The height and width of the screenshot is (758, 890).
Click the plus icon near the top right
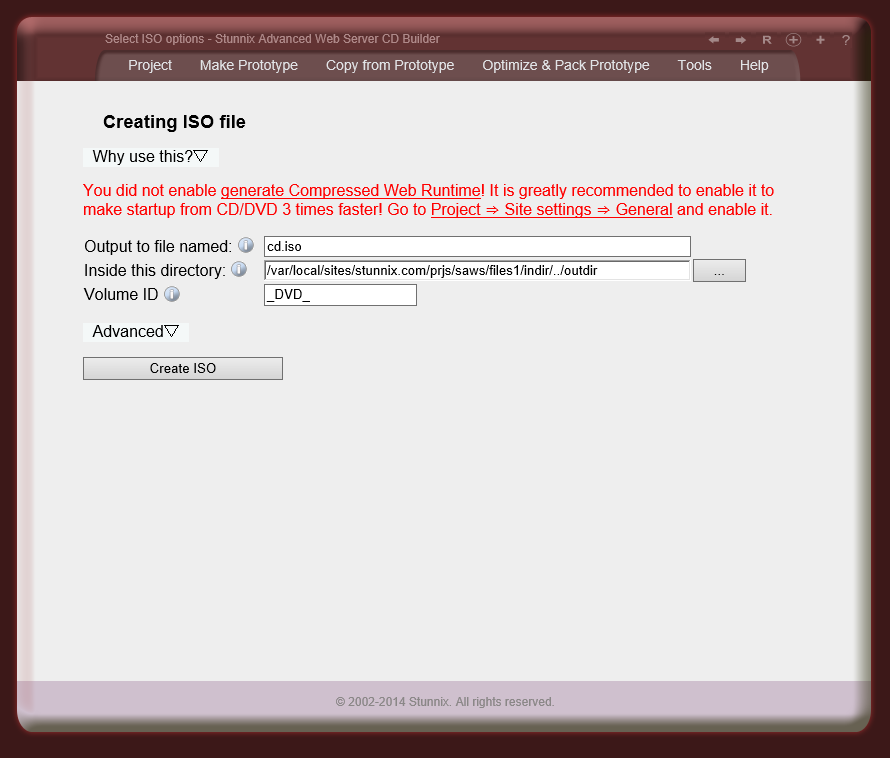click(x=819, y=40)
